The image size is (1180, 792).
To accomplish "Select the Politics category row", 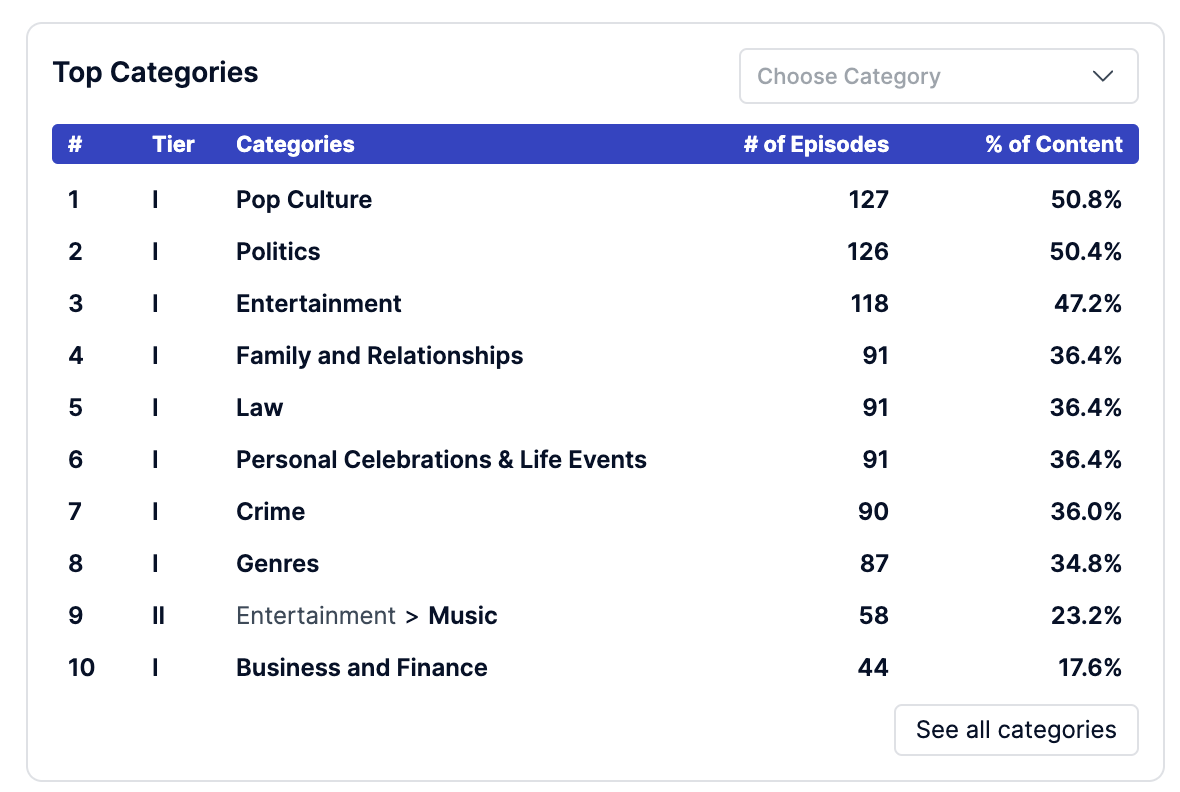I will 595,251.
